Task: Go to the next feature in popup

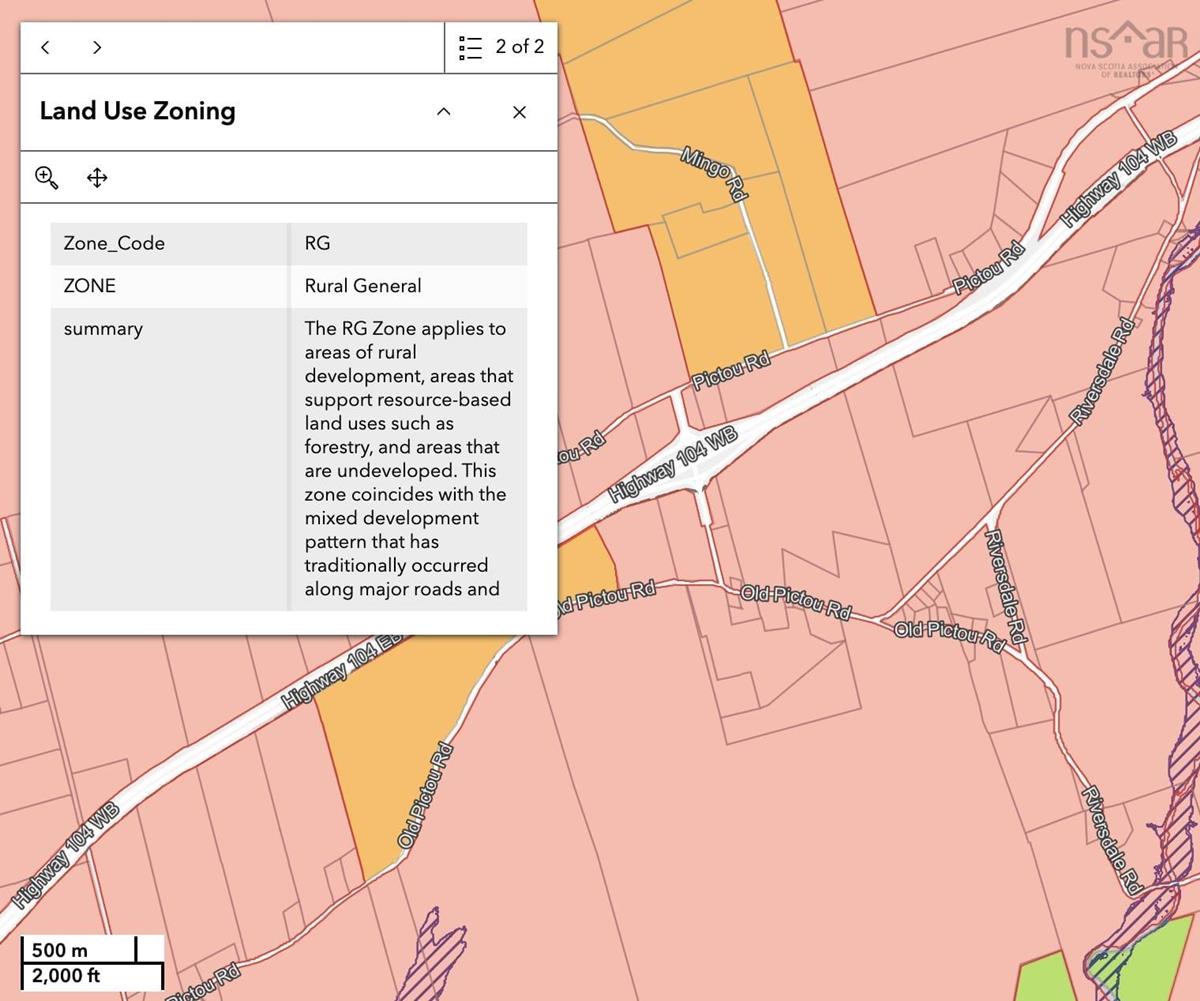Action: (x=97, y=47)
